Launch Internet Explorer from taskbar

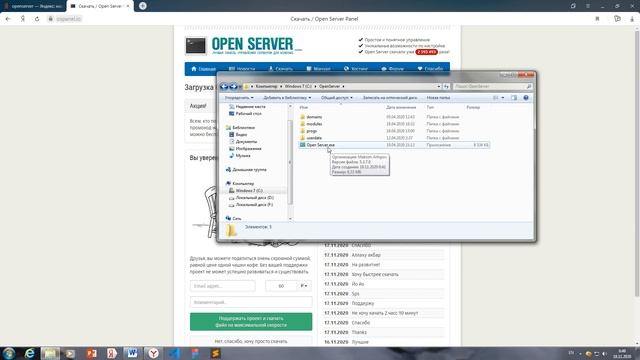coord(29,353)
